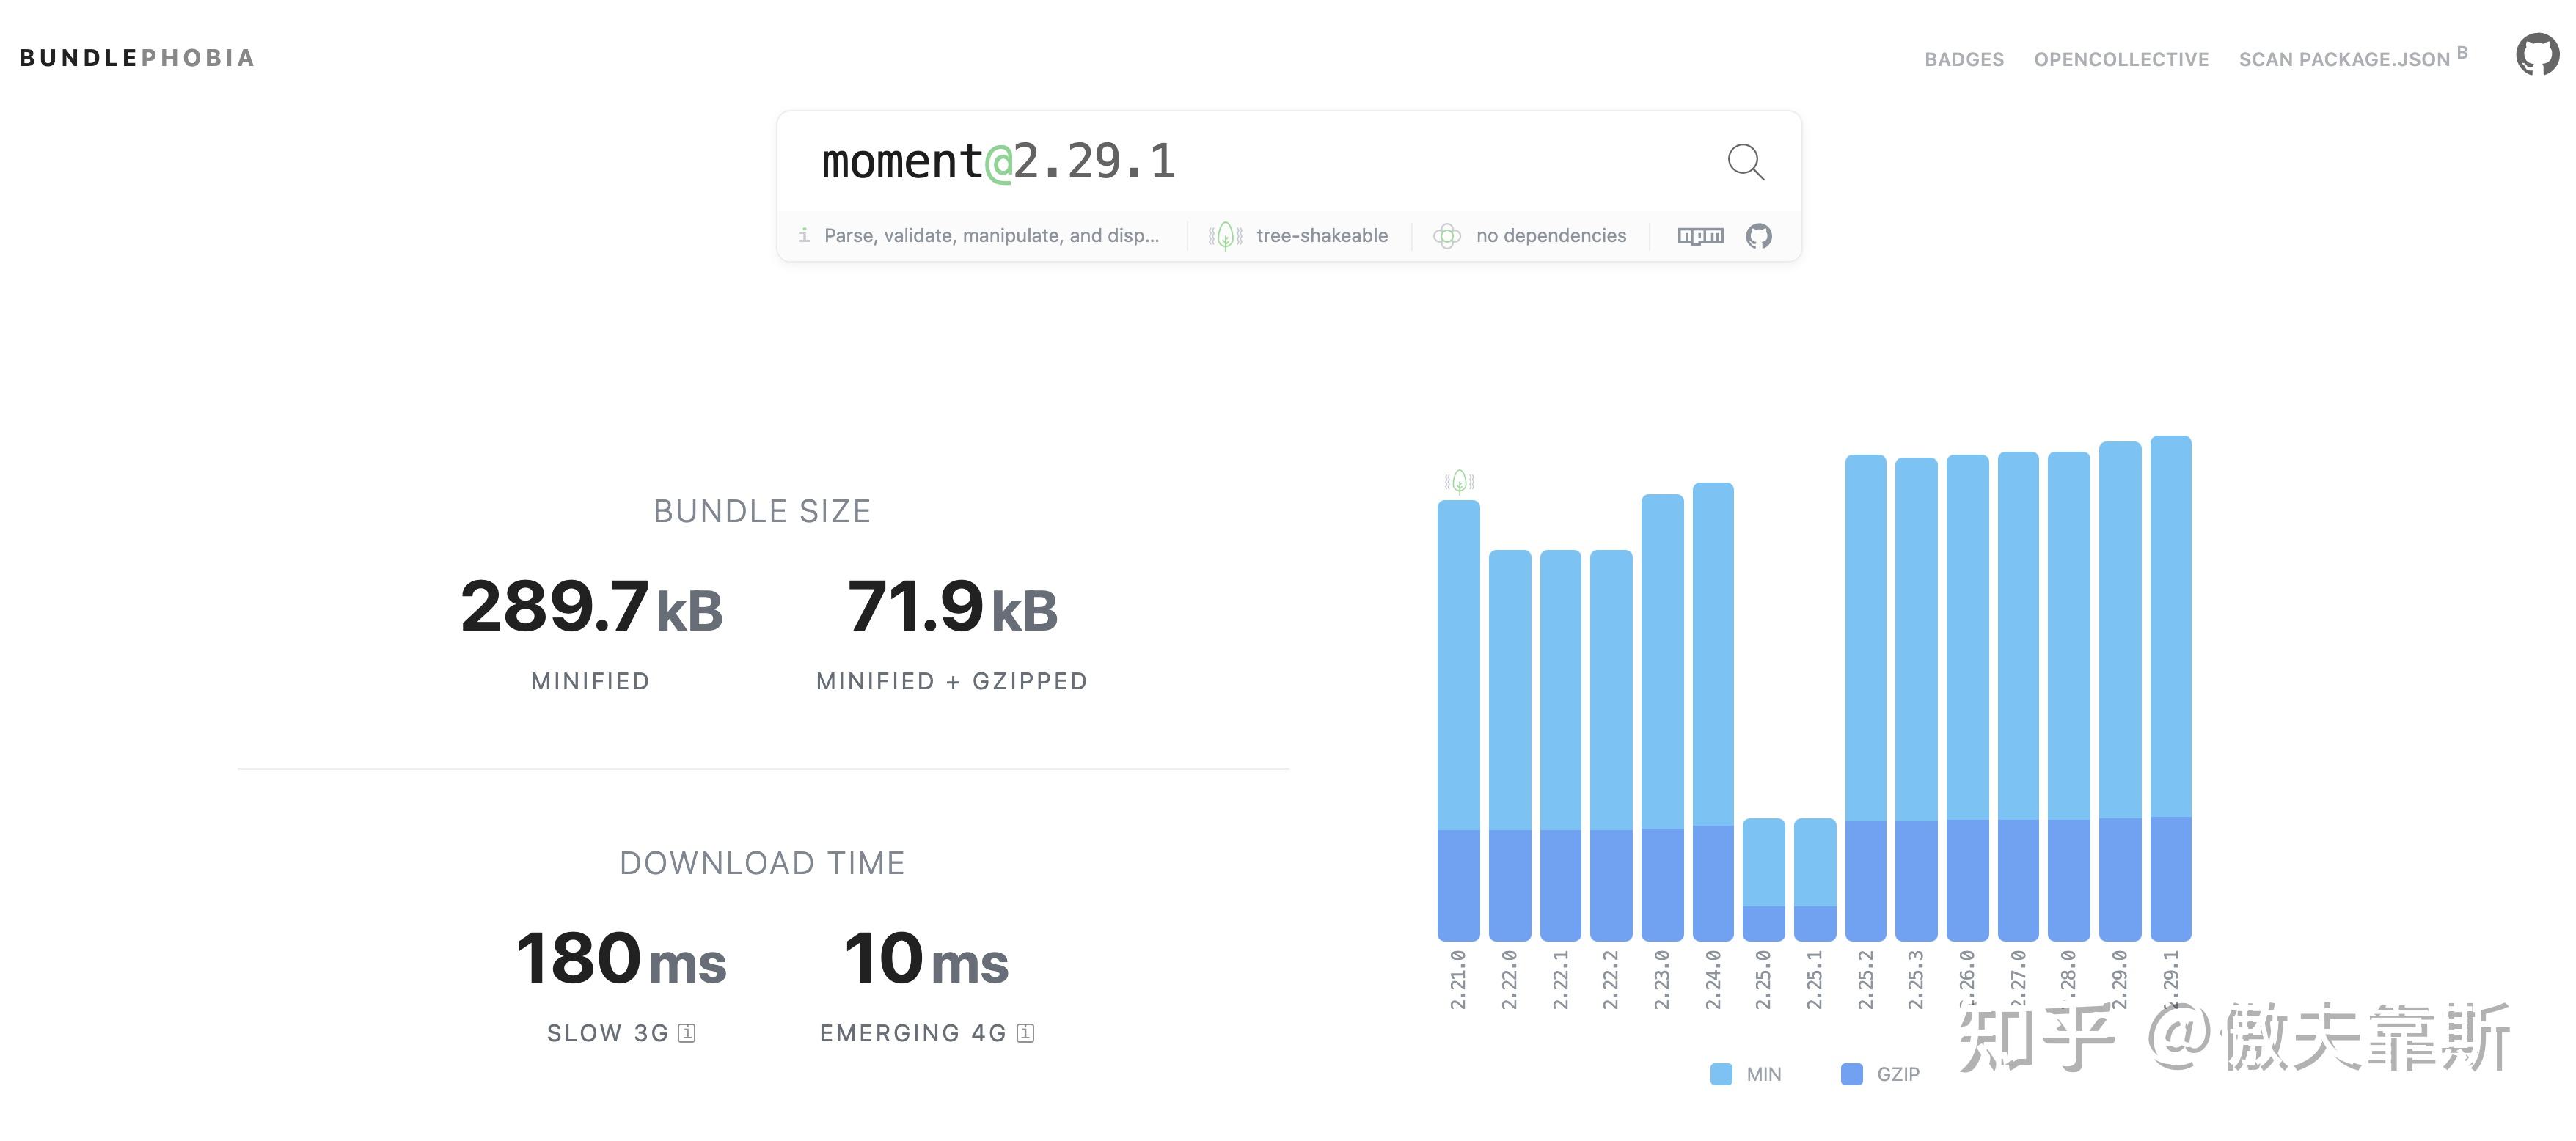This screenshot has width=2576, height=1141.
Task: Click the info icon next to Emerging 4G
Action: point(1025,1033)
